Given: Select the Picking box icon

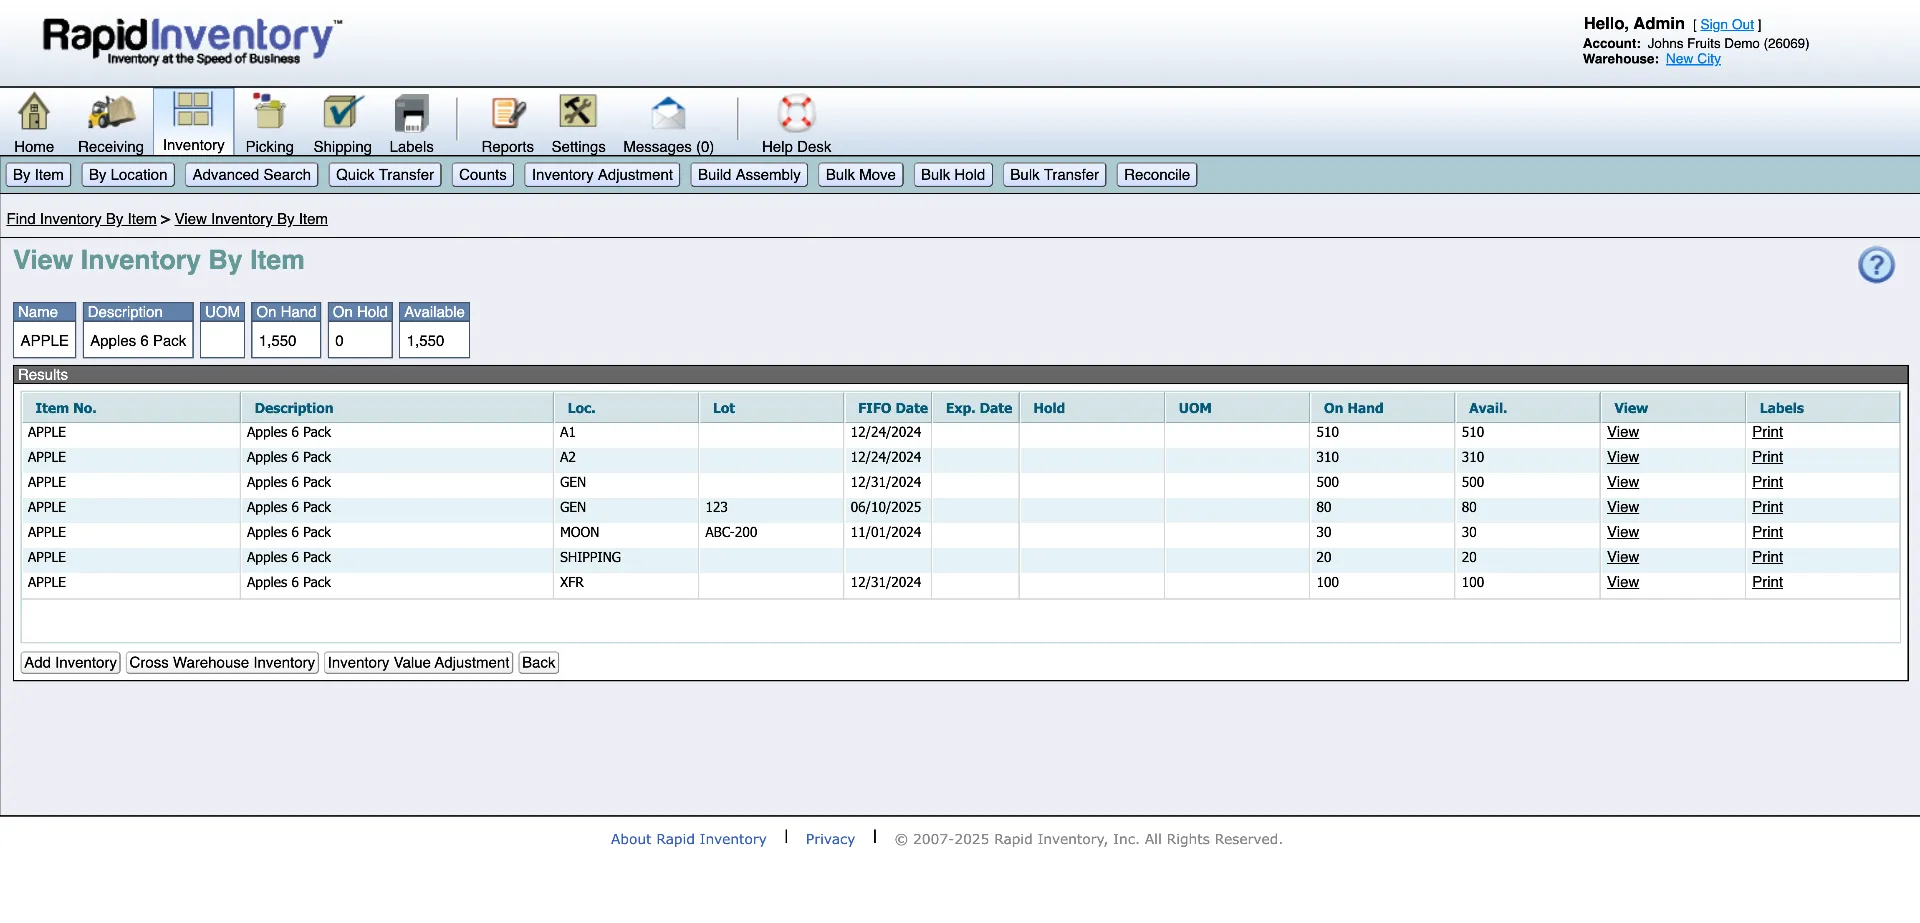Looking at the screenshot, I should click(x=269, y=113).
